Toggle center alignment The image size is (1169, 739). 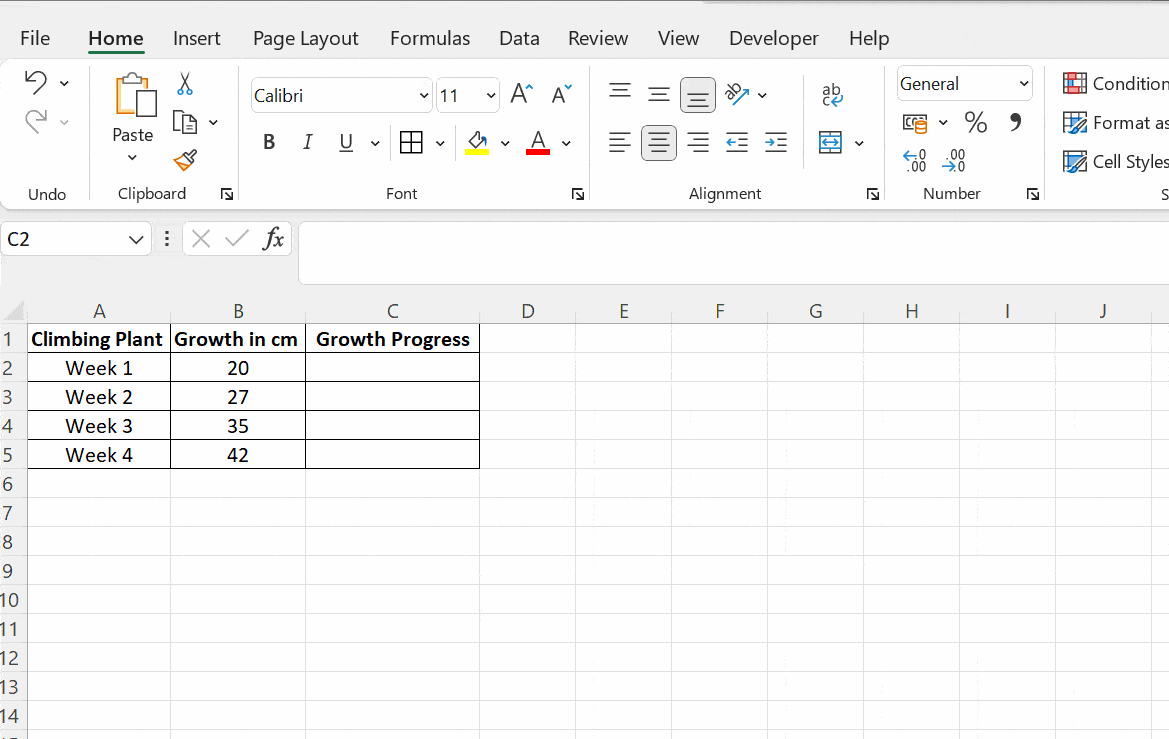click(x=658, y=142)
